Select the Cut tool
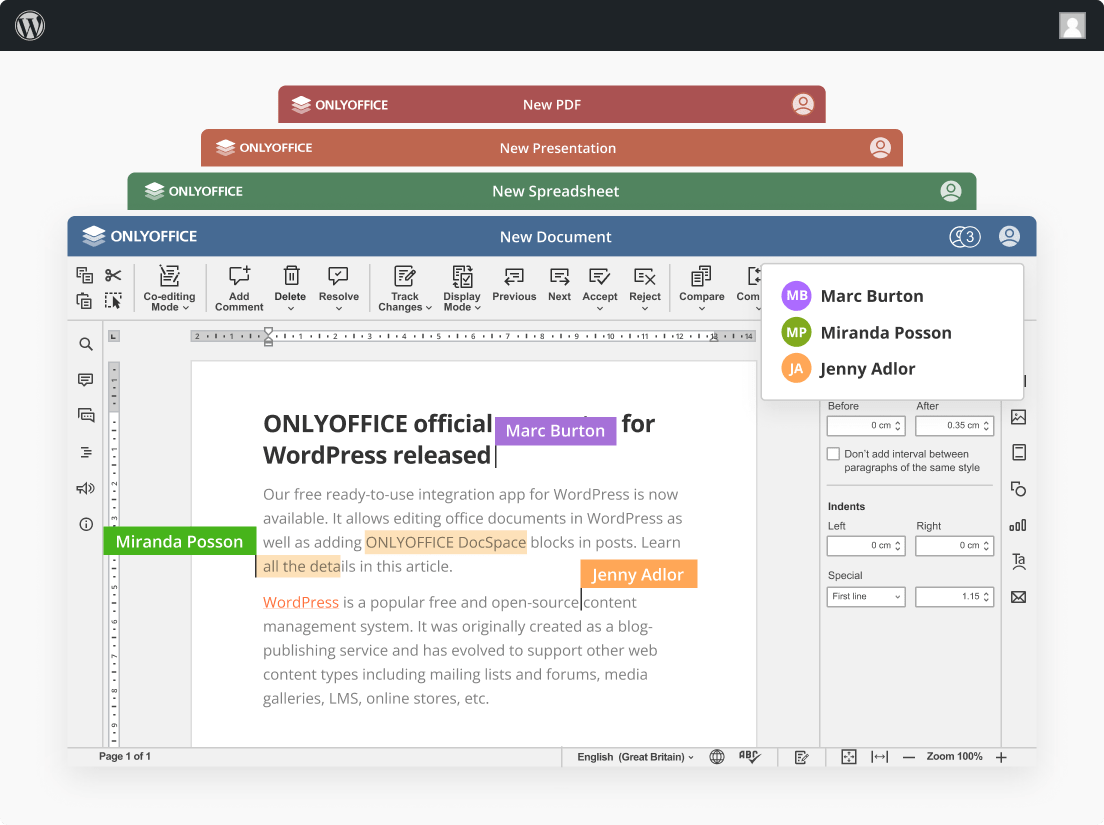1104x825 pixels. 113,273
